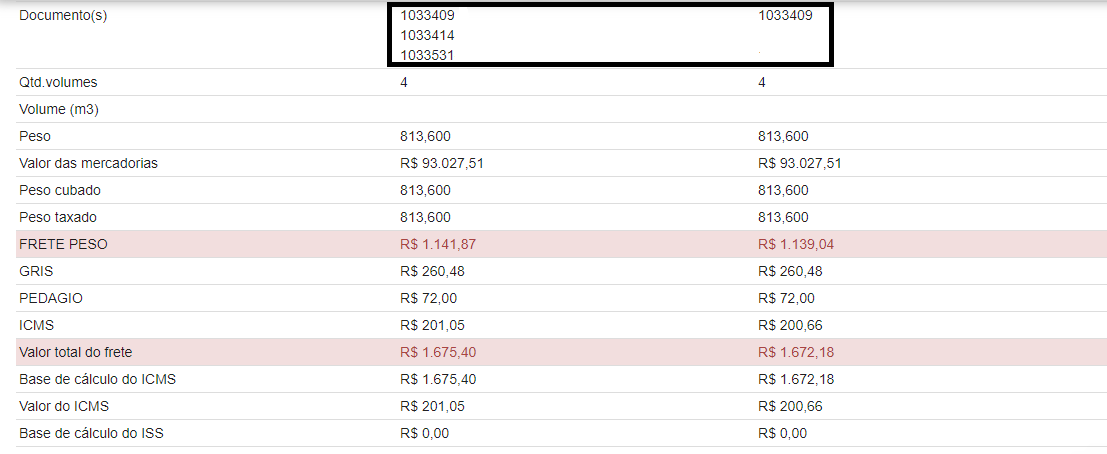
Task: Click the R$ 1.675,40 value in Valor total do frete row
Action: [441, 352]
